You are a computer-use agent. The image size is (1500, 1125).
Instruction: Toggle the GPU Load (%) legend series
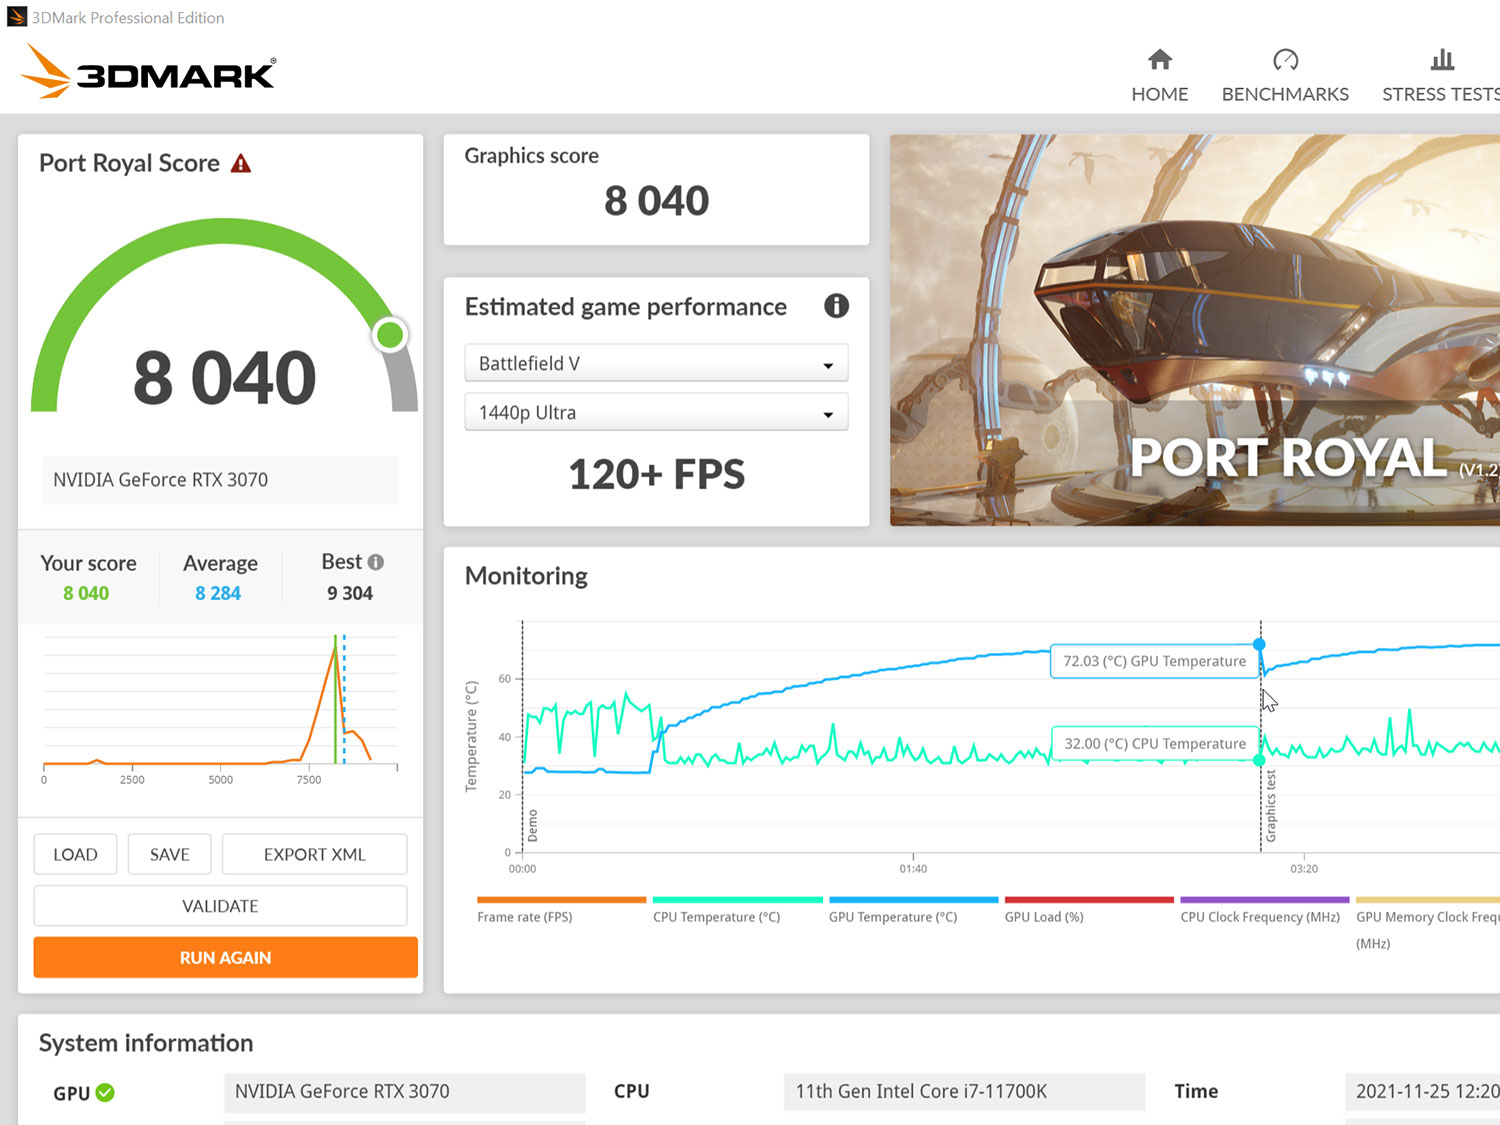pyautogui.click(x=1089, y=910)
